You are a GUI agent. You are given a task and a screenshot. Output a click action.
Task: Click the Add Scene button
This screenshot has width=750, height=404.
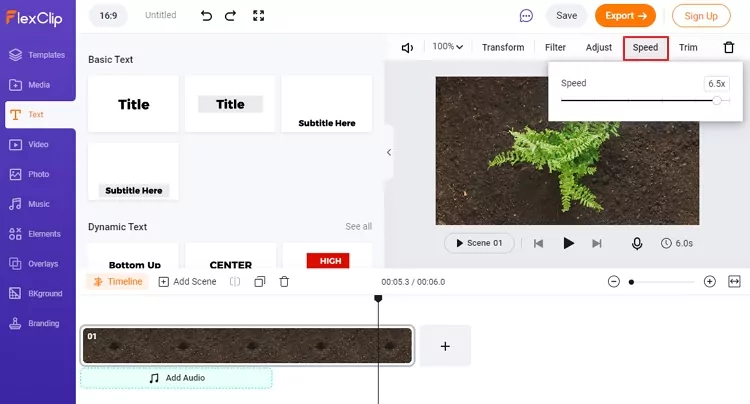click(188, 282)
